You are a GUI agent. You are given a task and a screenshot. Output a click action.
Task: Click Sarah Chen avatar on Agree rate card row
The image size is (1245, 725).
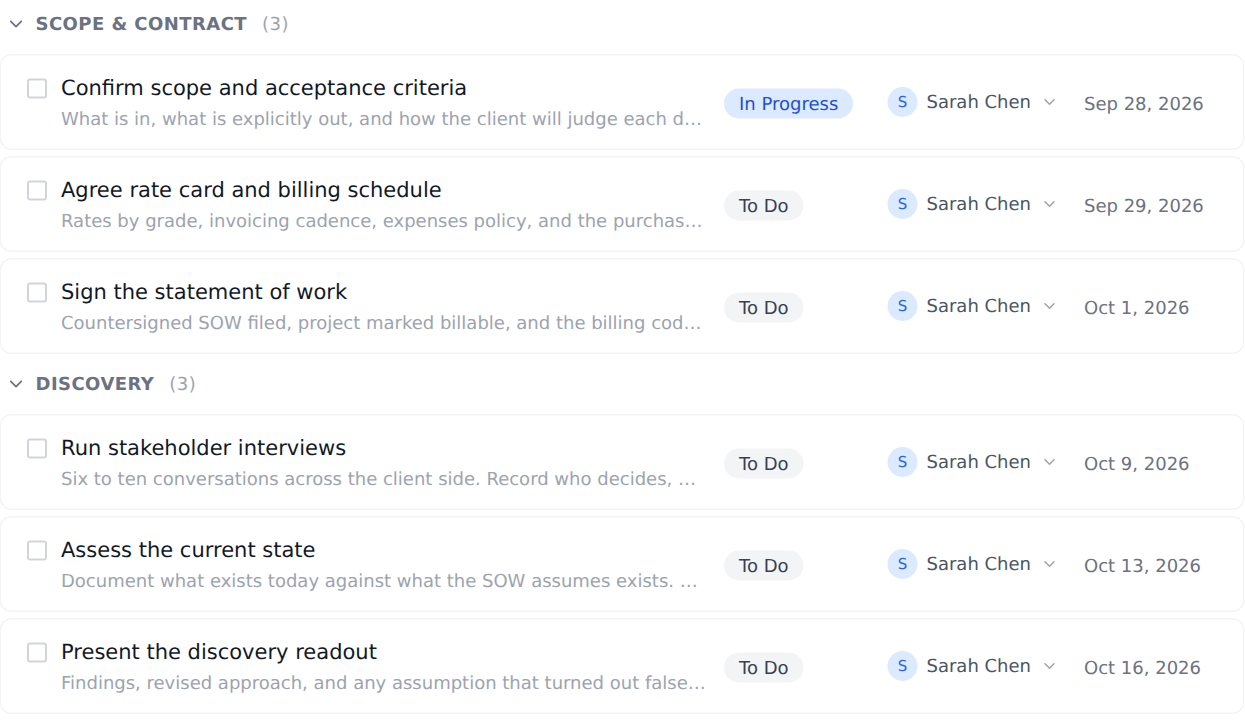coord(902,204)
